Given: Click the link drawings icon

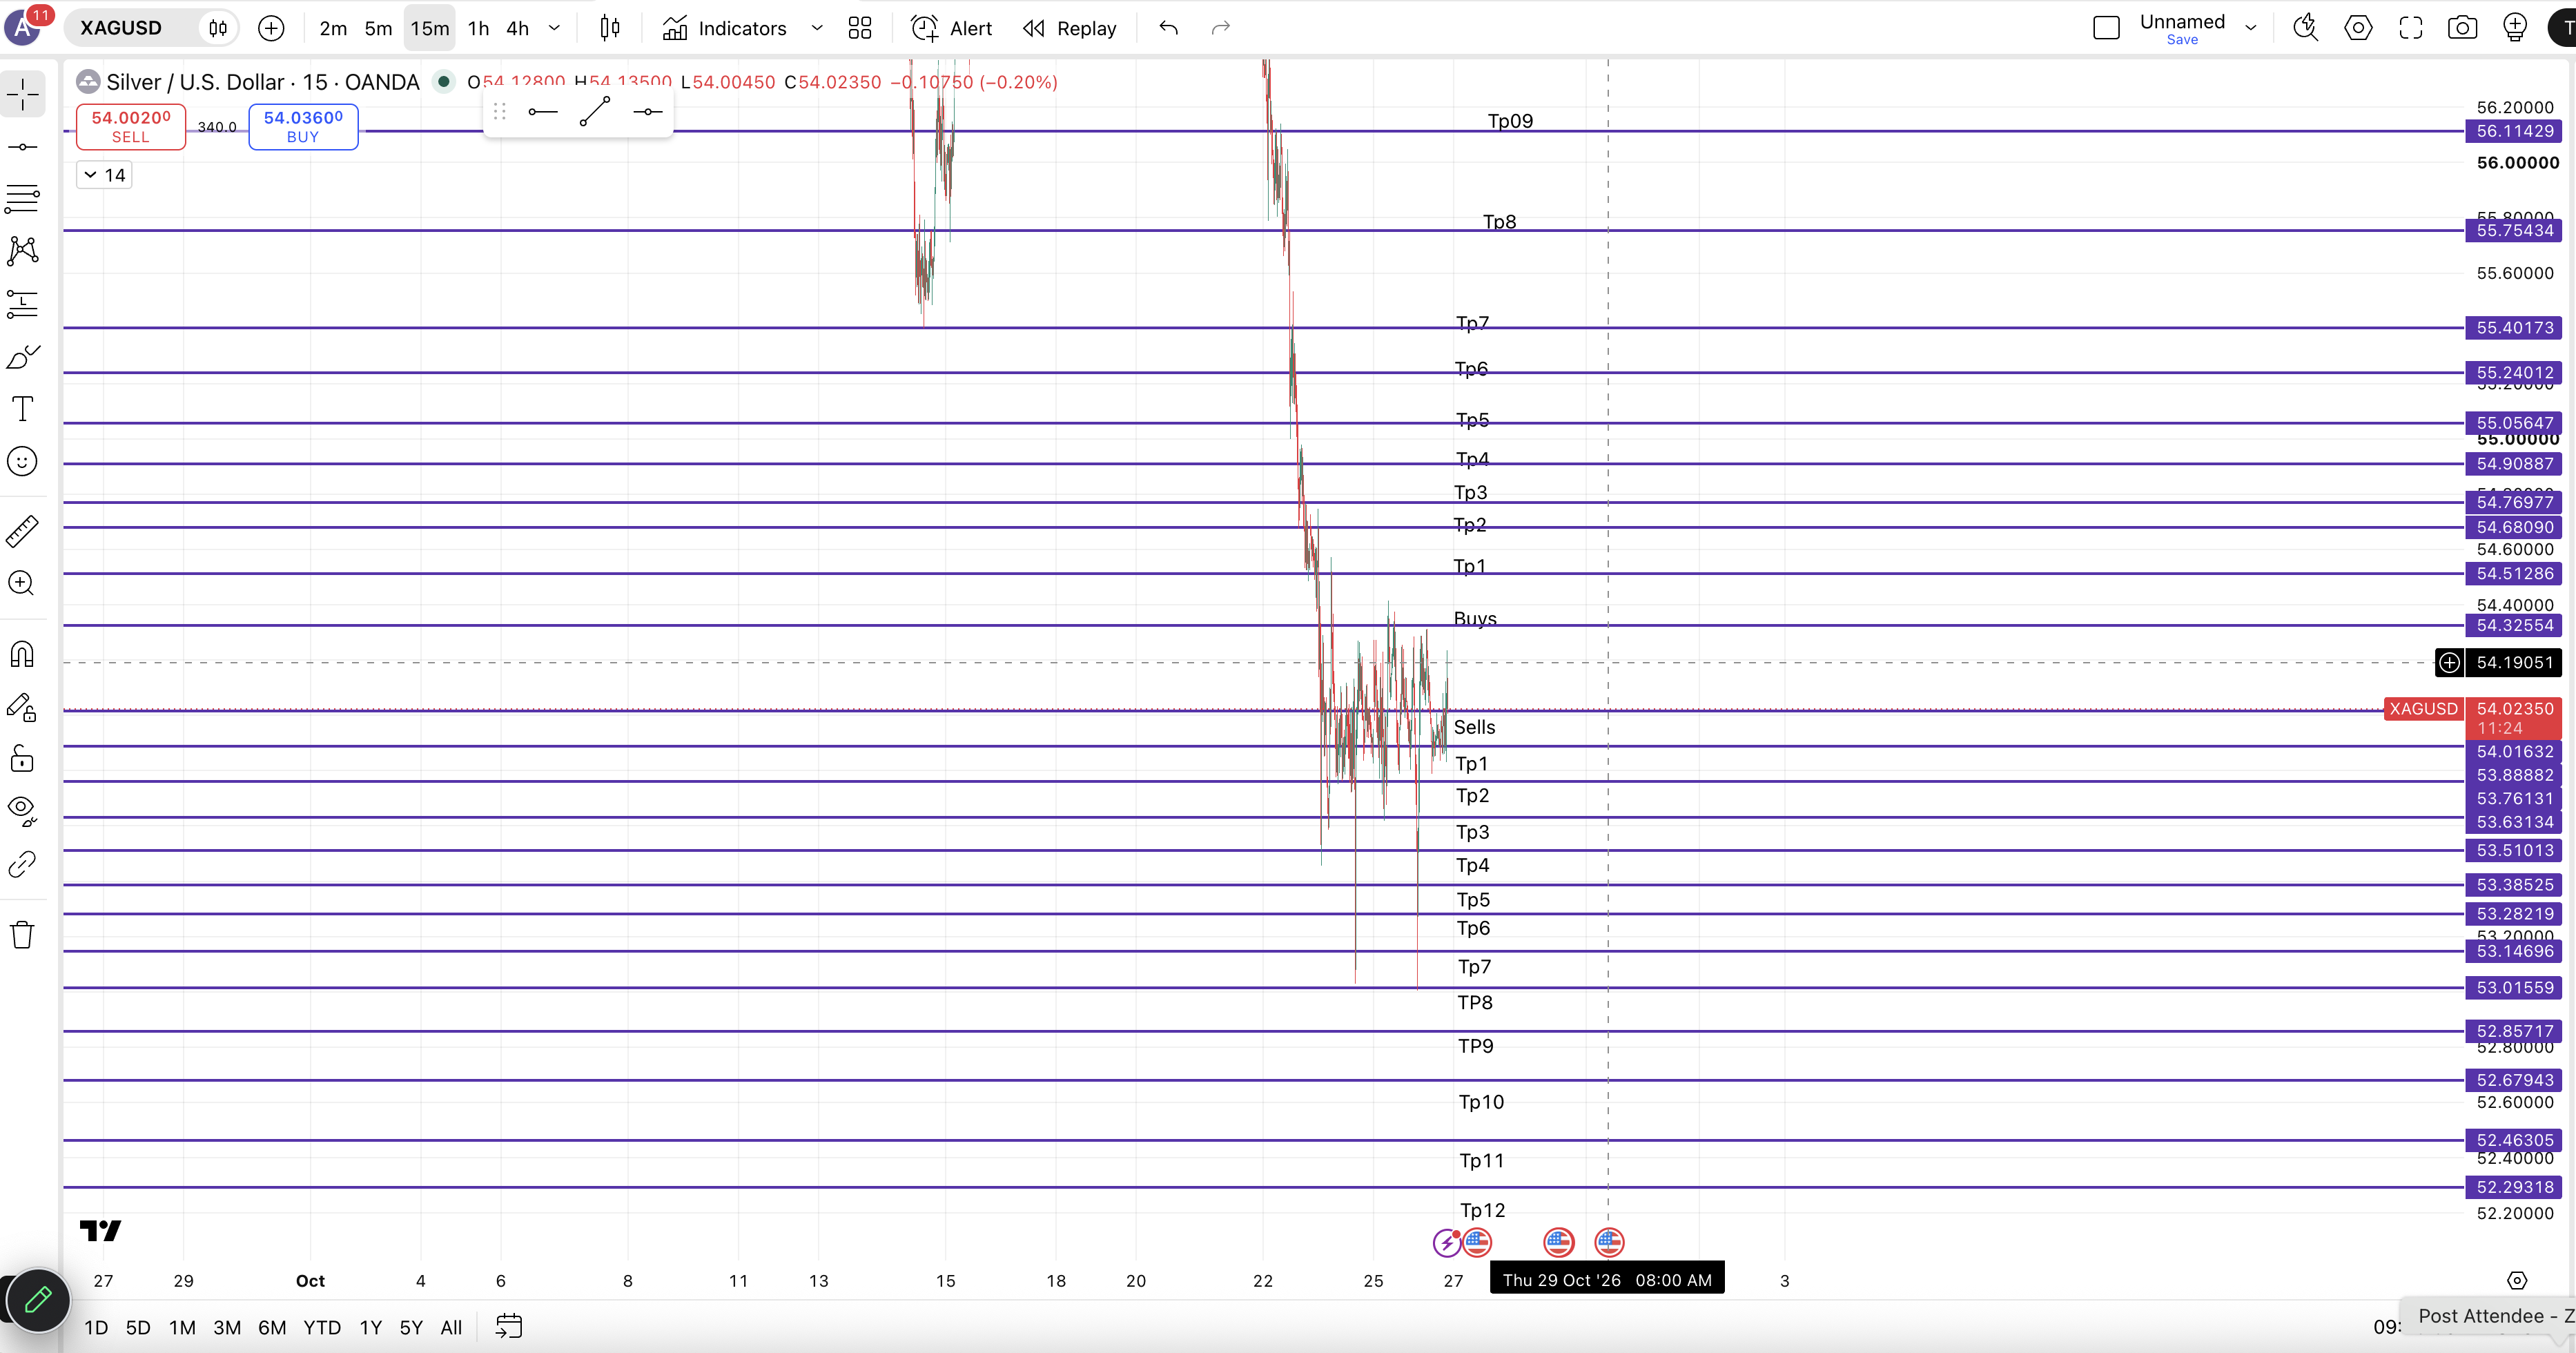Looking at the screenshot, I should pos(22,864).
